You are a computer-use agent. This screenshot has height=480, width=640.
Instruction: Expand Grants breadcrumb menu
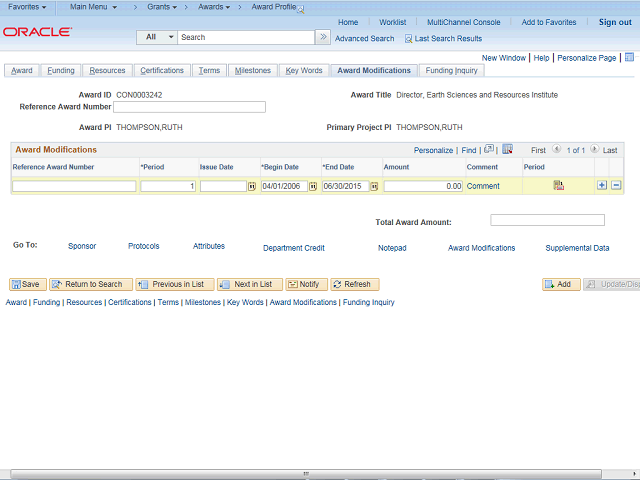coord(162,7)
